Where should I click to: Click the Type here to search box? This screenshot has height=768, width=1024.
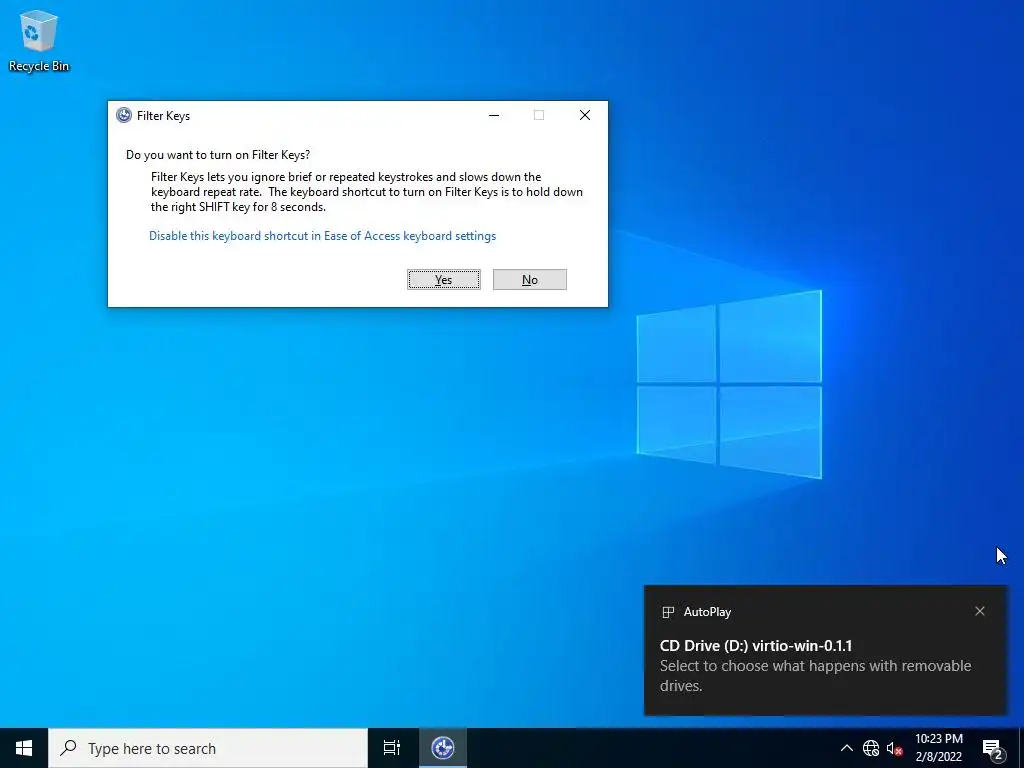coord(208,748)
